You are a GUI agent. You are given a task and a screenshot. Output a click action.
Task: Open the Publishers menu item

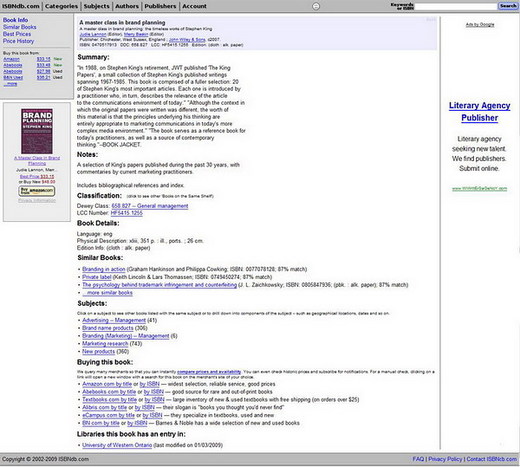click(x=160, y=6)
